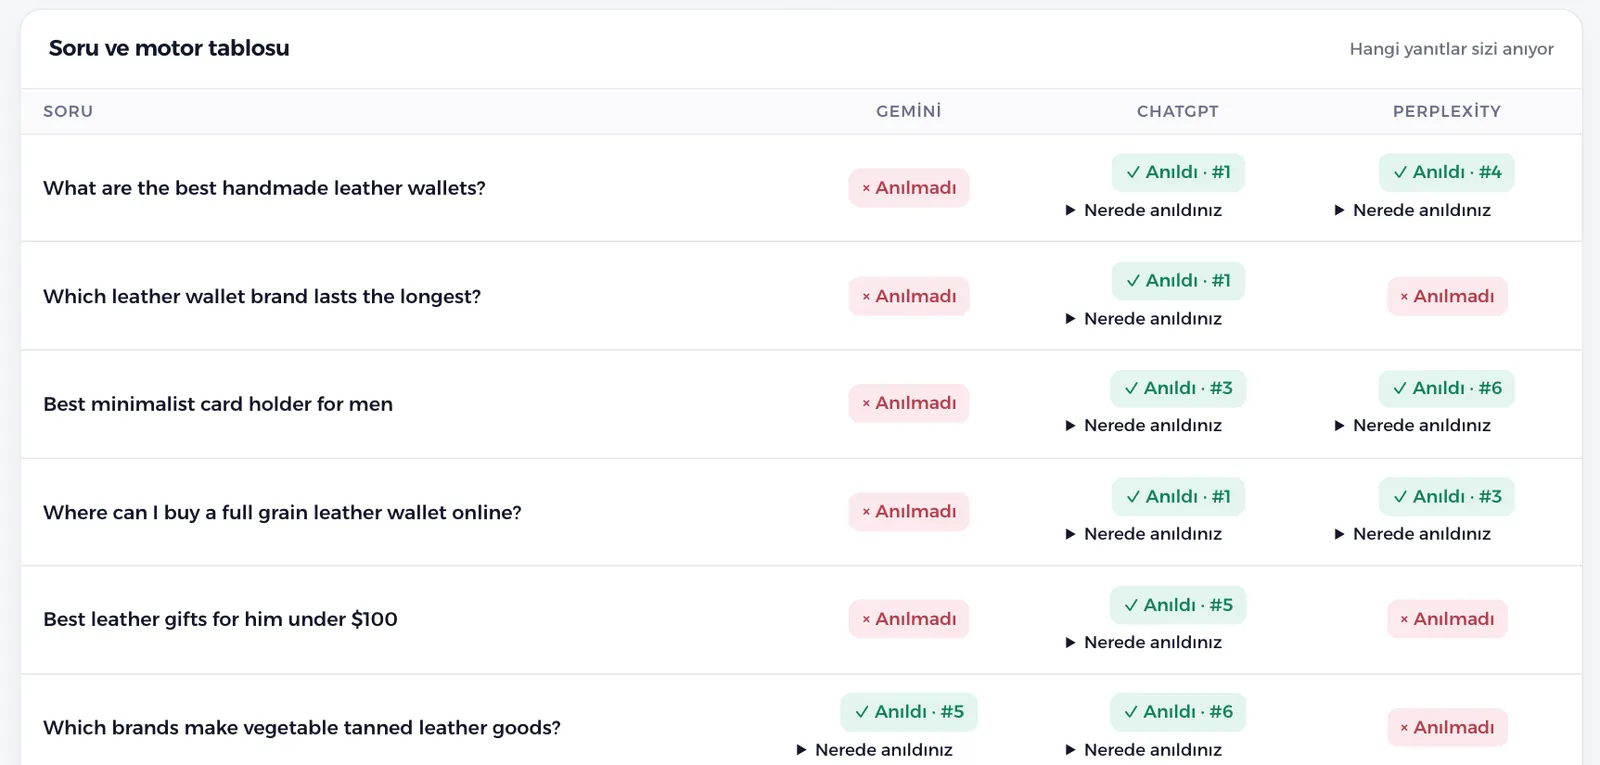Expand ChatGPT 'Nerede anıldınız' for minimalist card holder
1600x765 pixels.
1144,426
